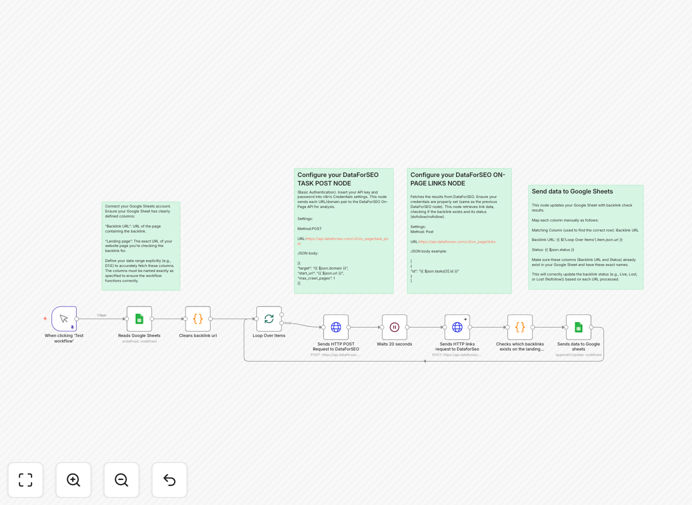Open 'Sends HTTP links request to DataforSeo' node
This screenshot has width=692, height=505.
point(457,327)
